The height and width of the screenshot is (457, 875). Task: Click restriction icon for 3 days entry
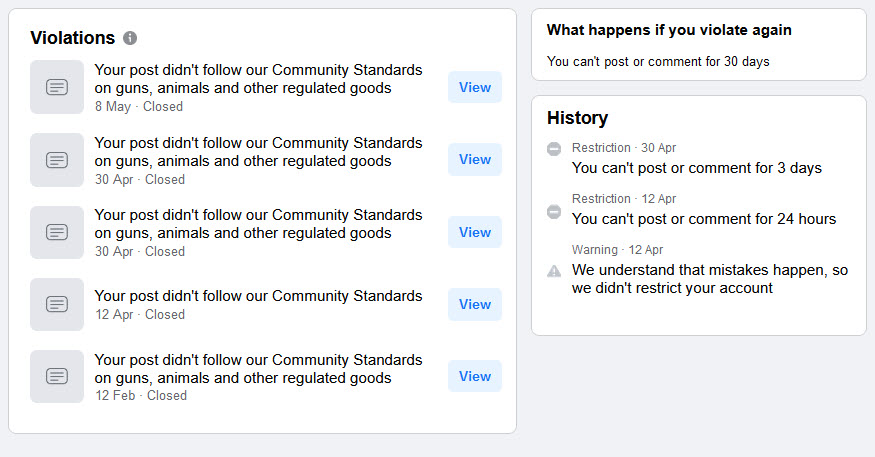(554, 149)
